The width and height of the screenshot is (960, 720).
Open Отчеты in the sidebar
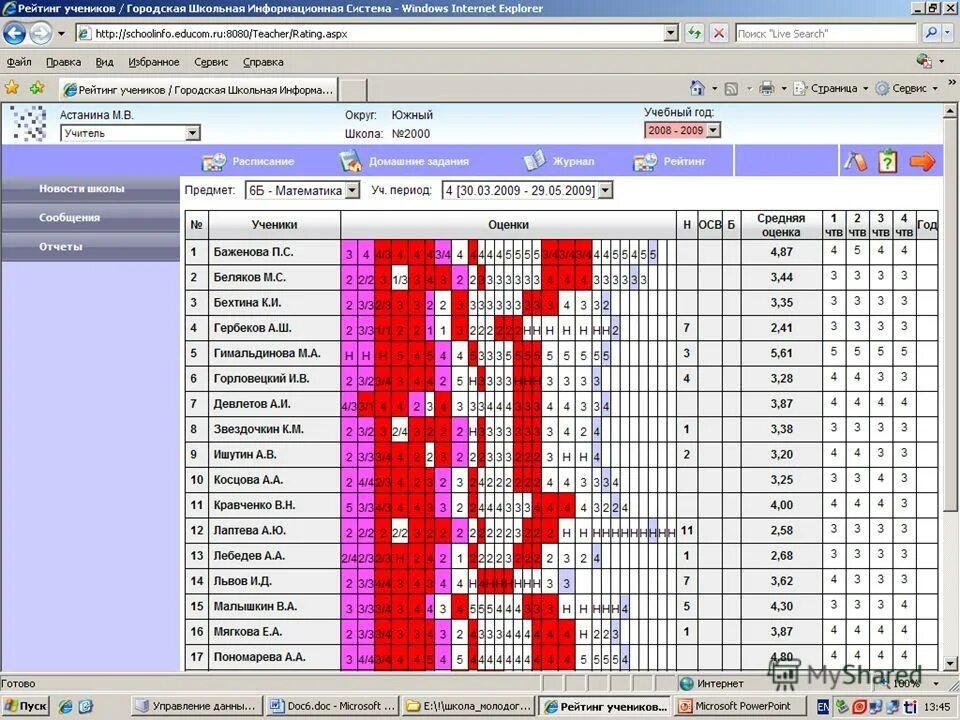(x=89, y=247)
